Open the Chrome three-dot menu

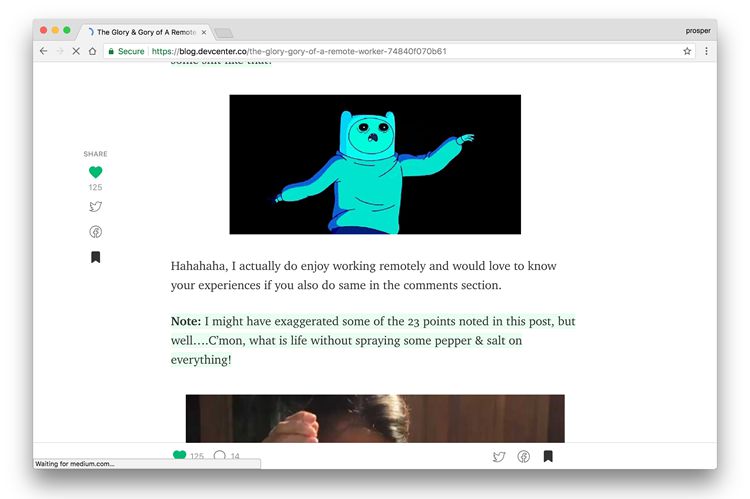click(x=706, y=51)
